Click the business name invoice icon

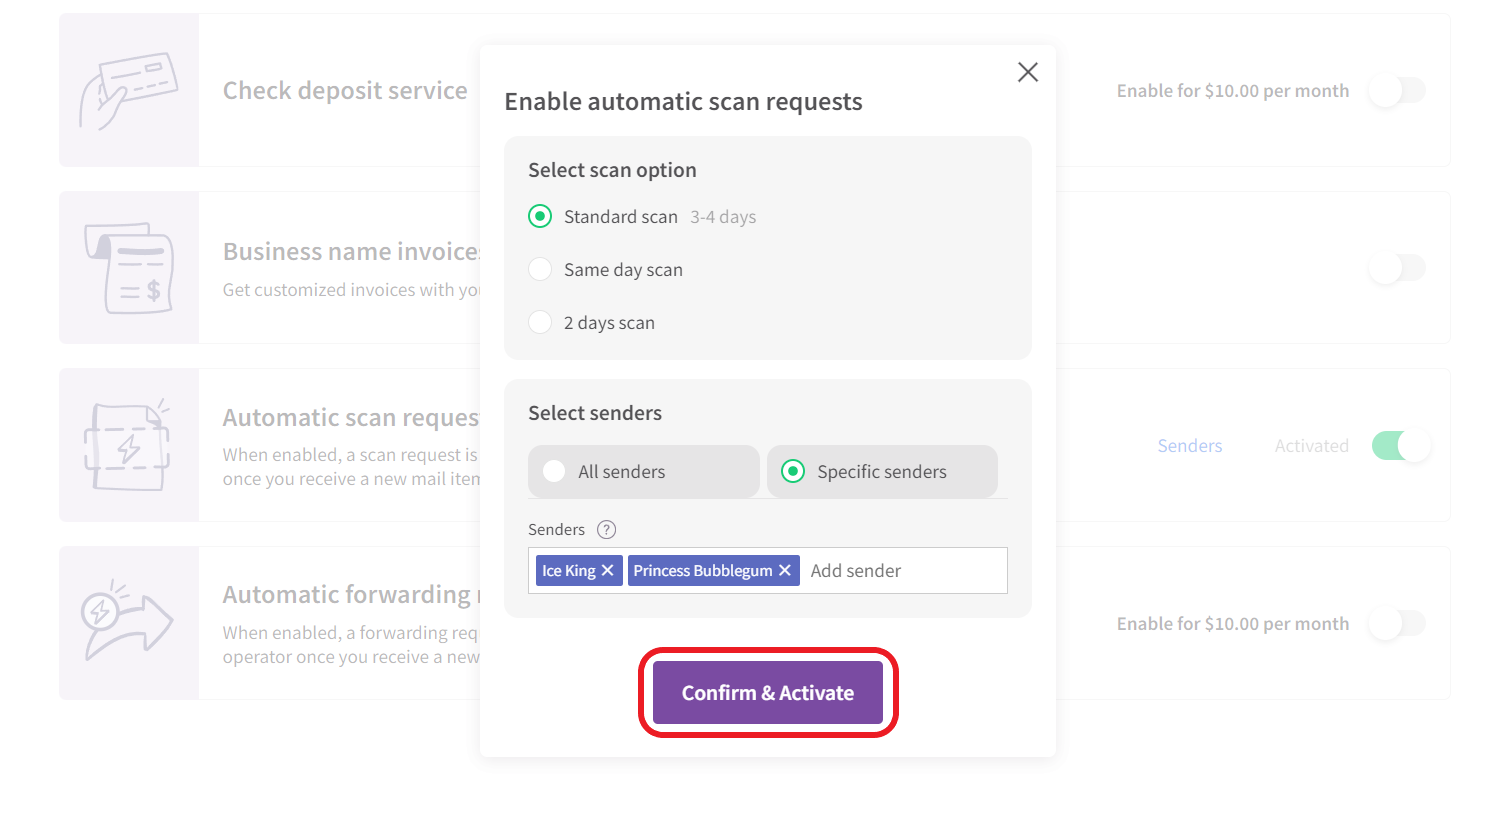tap(129, 268)
